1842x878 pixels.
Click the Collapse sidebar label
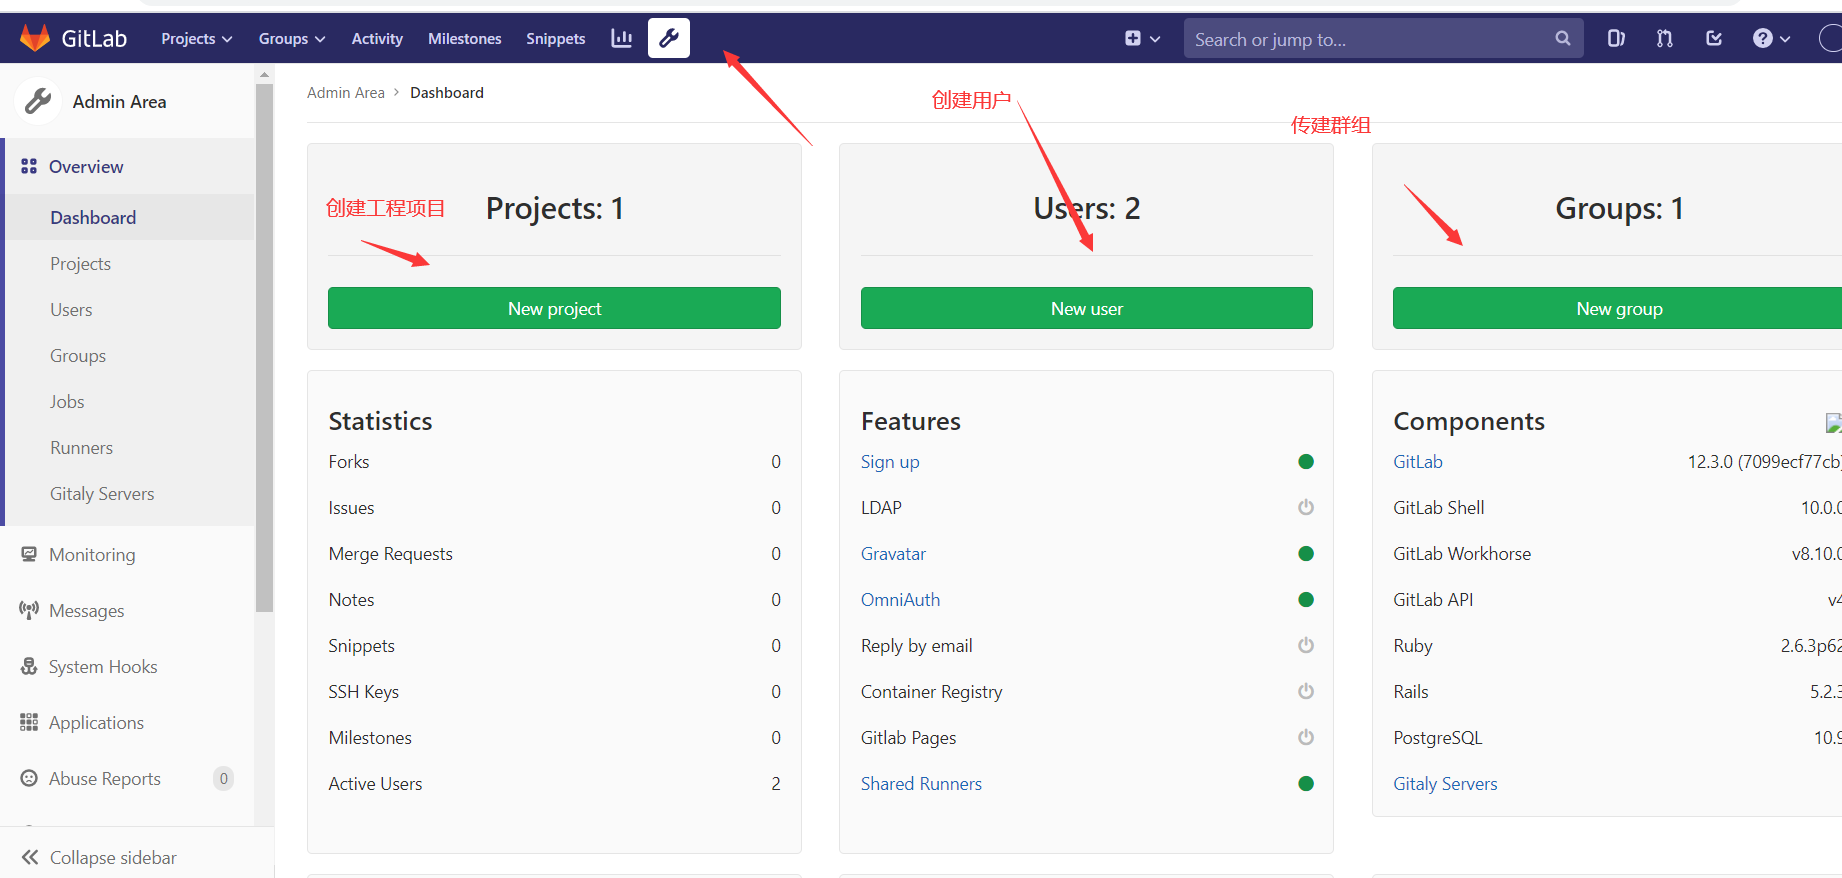click(113, 857)
